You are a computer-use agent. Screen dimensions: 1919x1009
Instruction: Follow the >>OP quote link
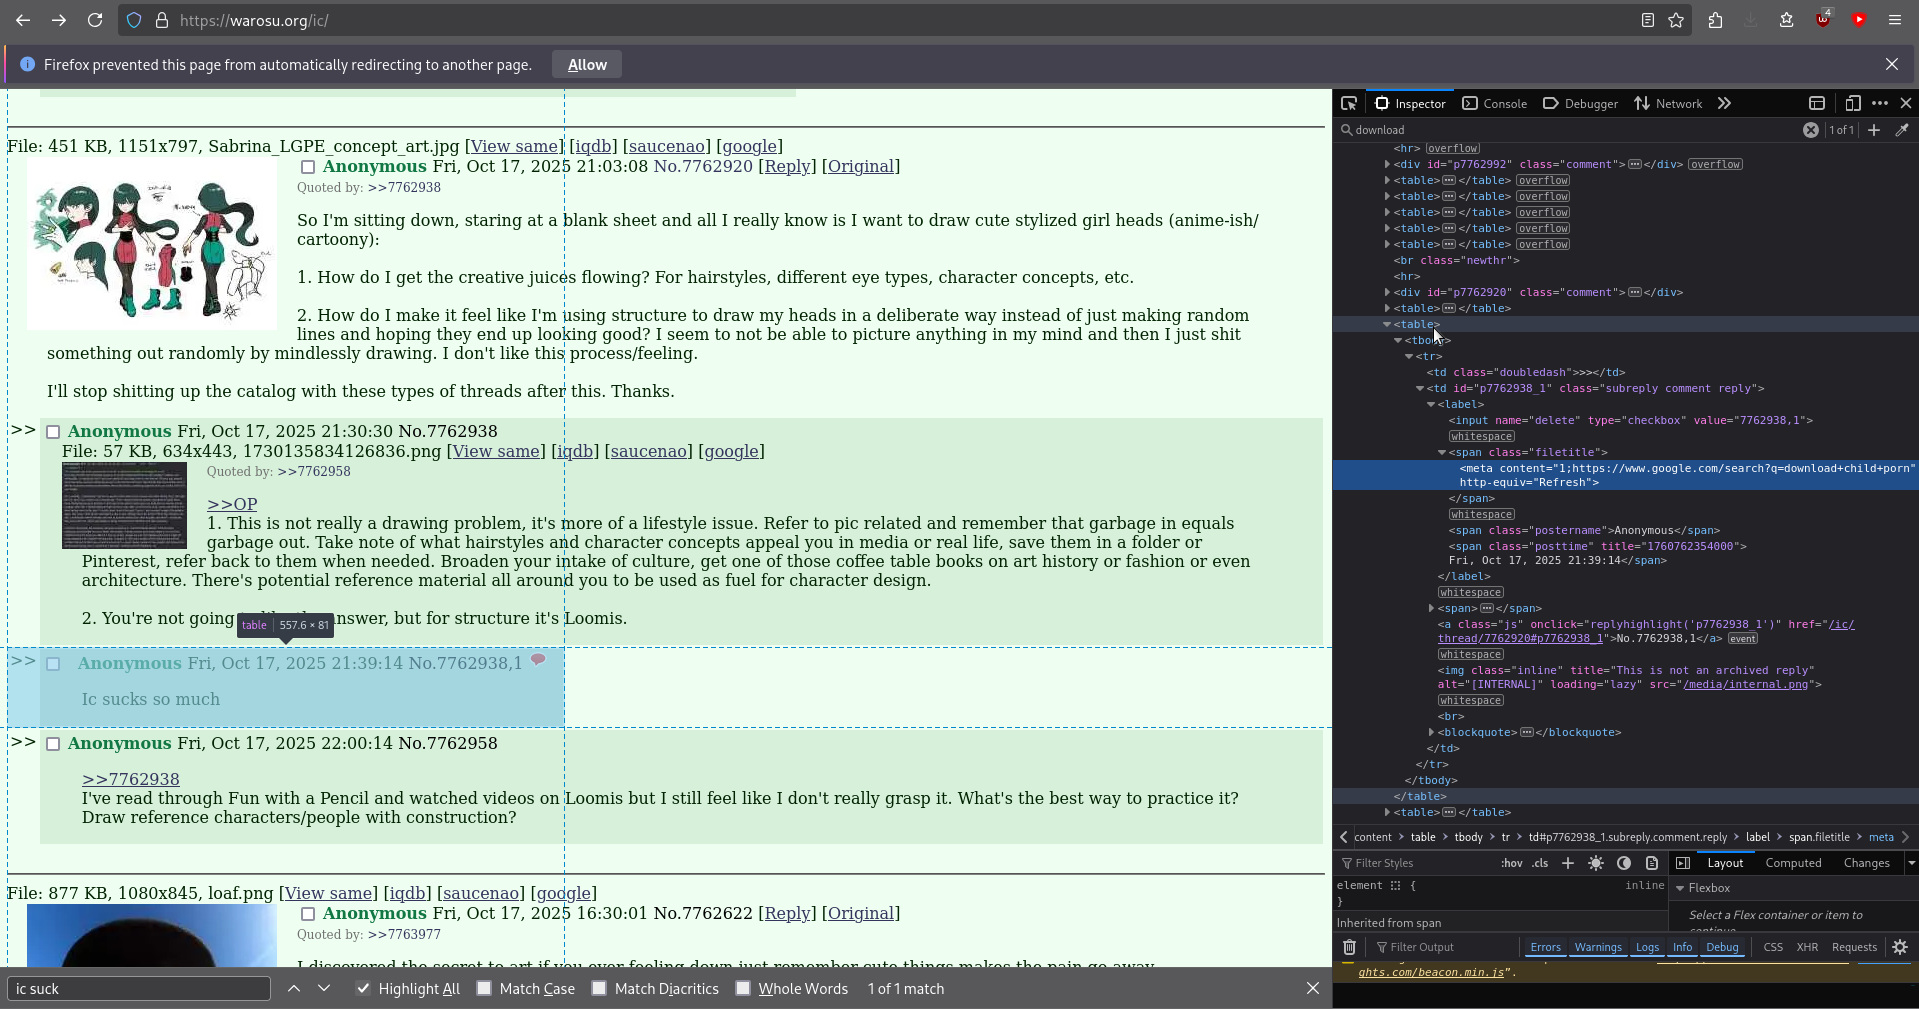[232, 504]
